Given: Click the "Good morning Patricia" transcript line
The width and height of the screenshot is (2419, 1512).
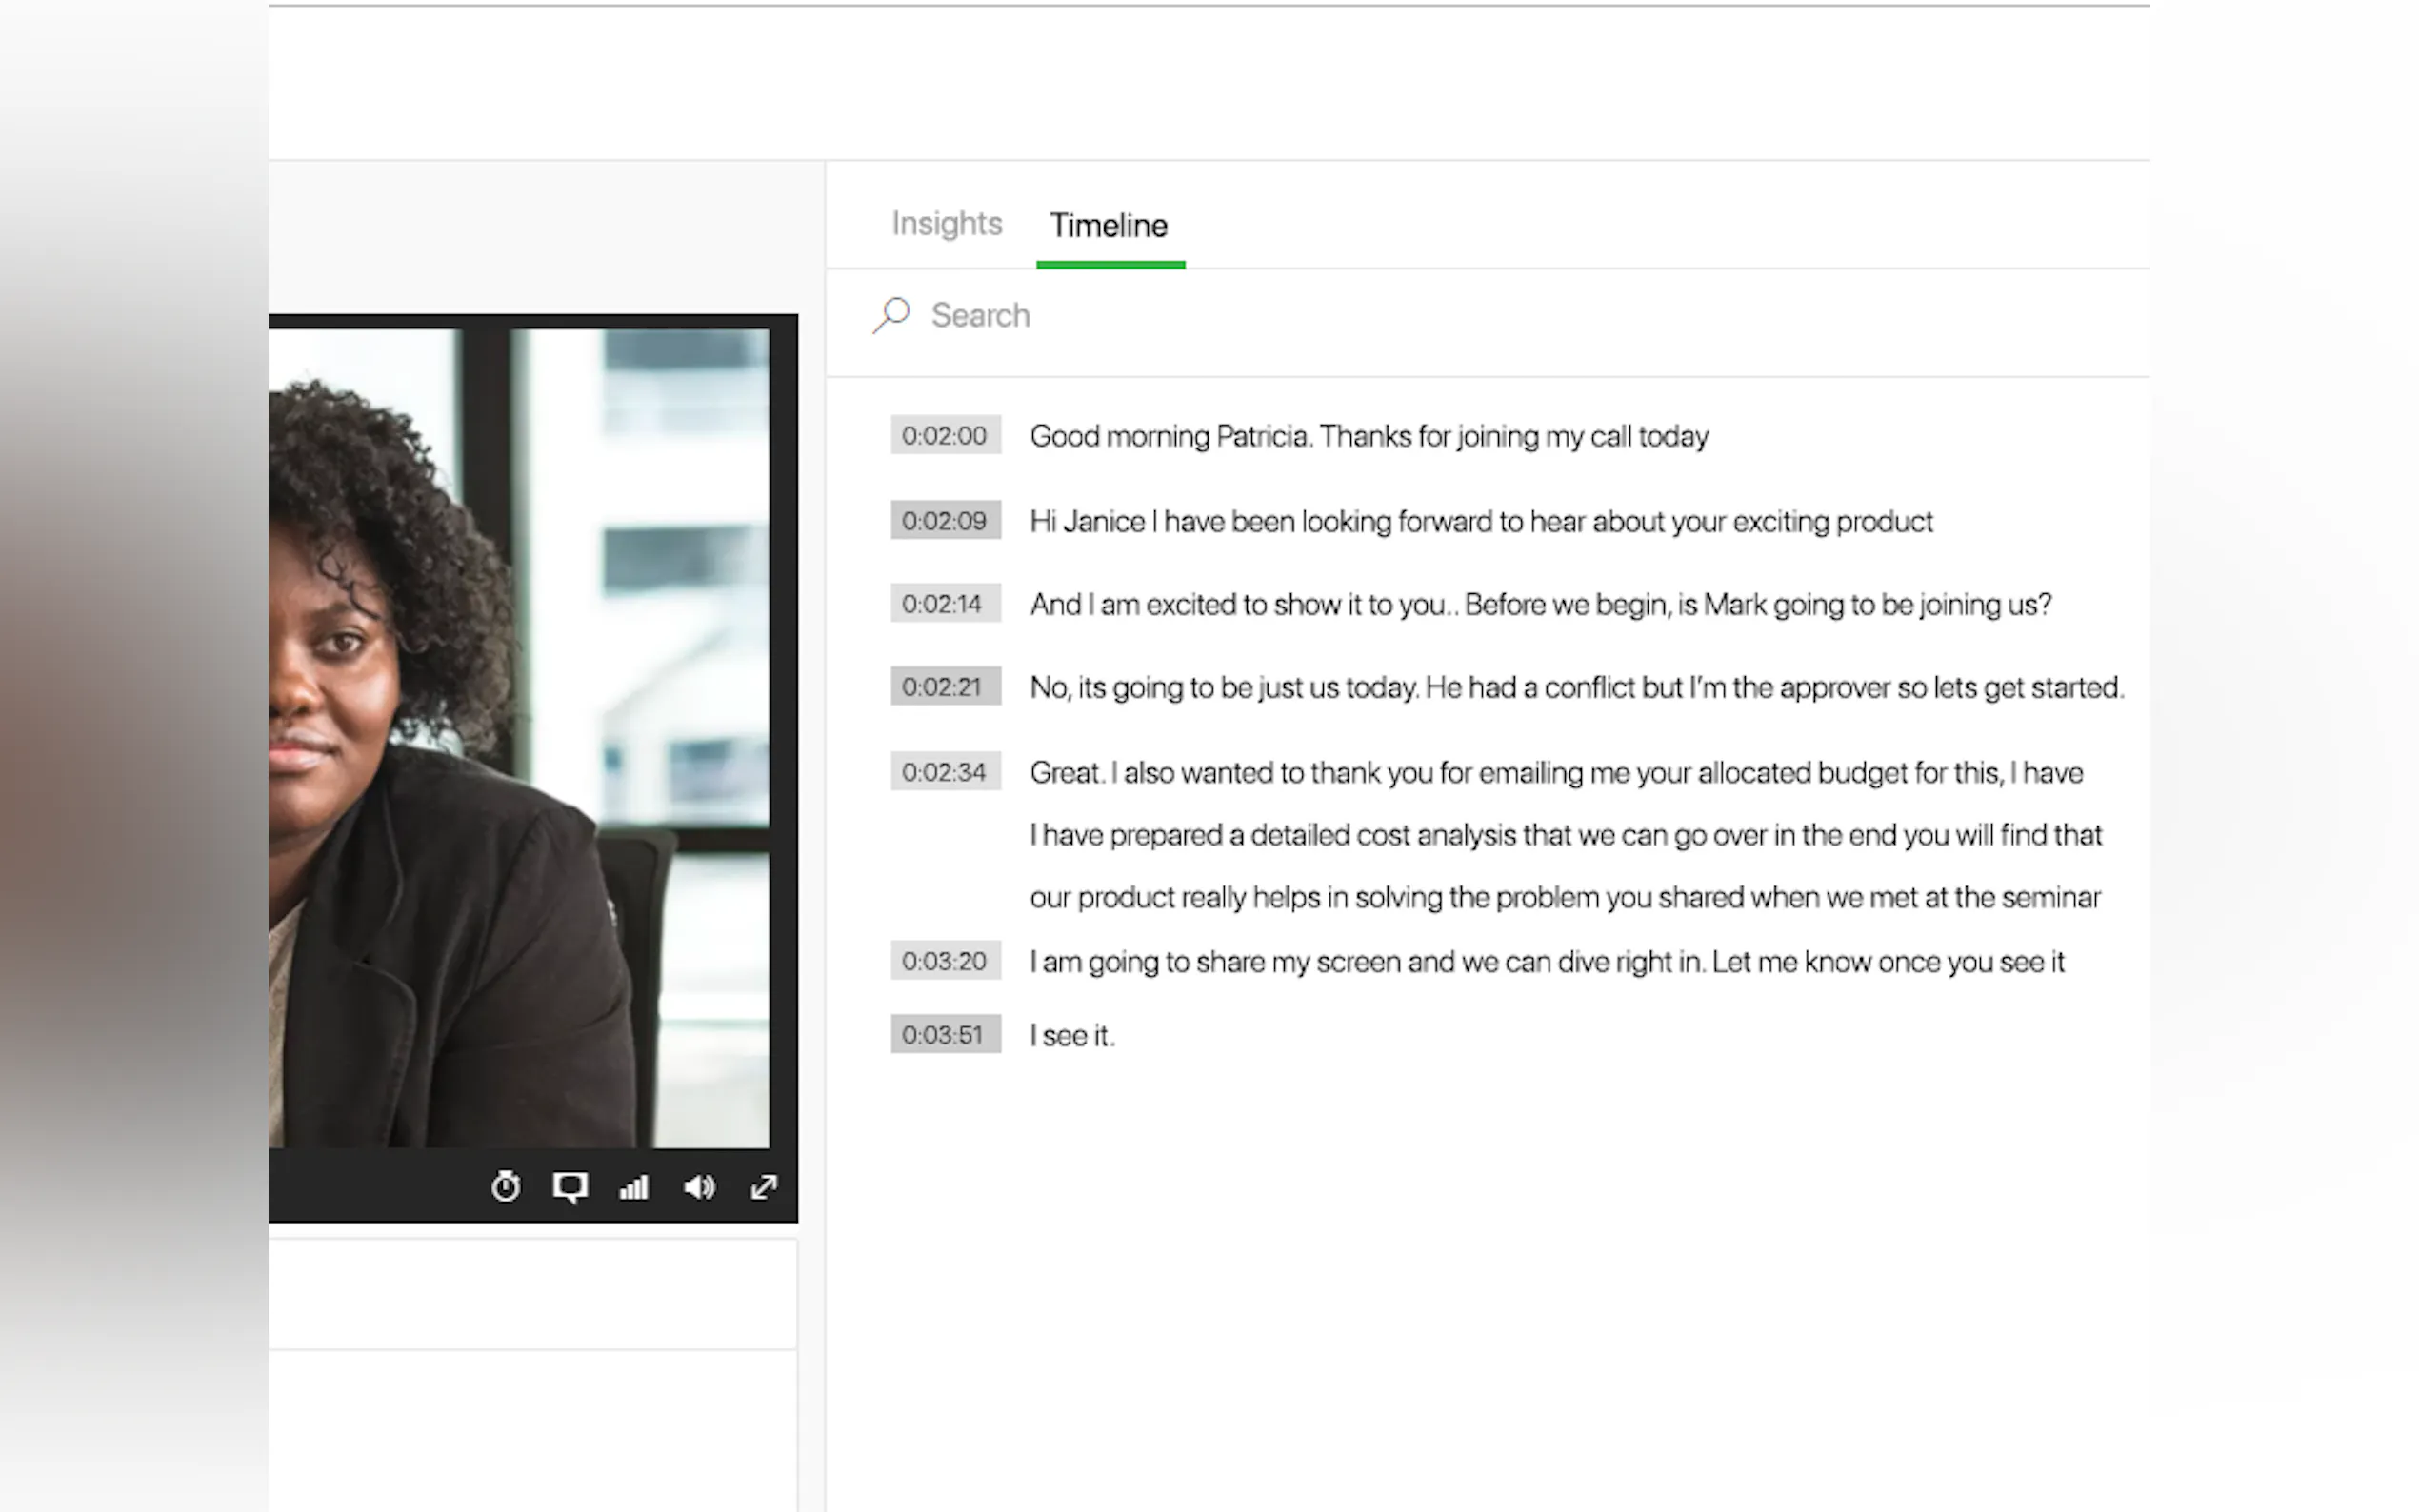Looking at the screenshot, I should [1368, 437].
